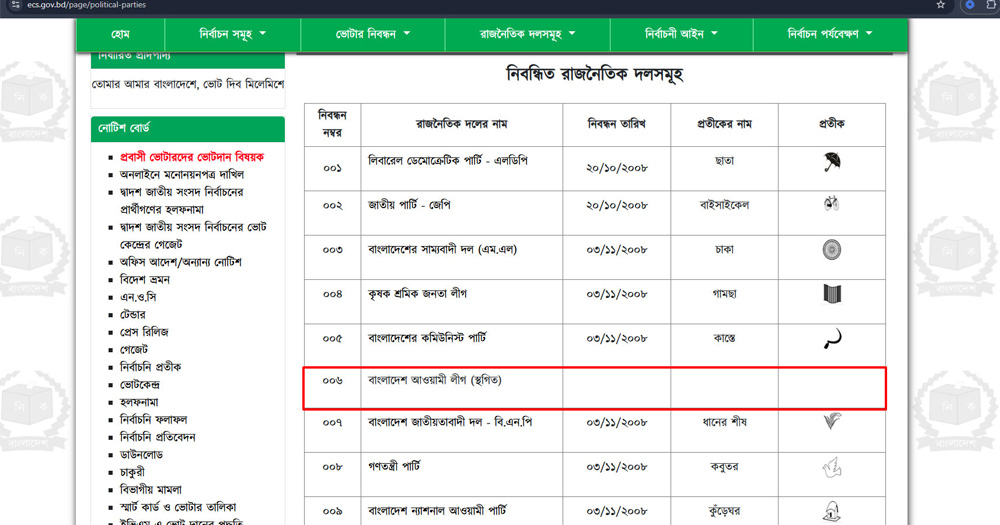Click the umbrella symbol icon for LDP

click(832, 162)
